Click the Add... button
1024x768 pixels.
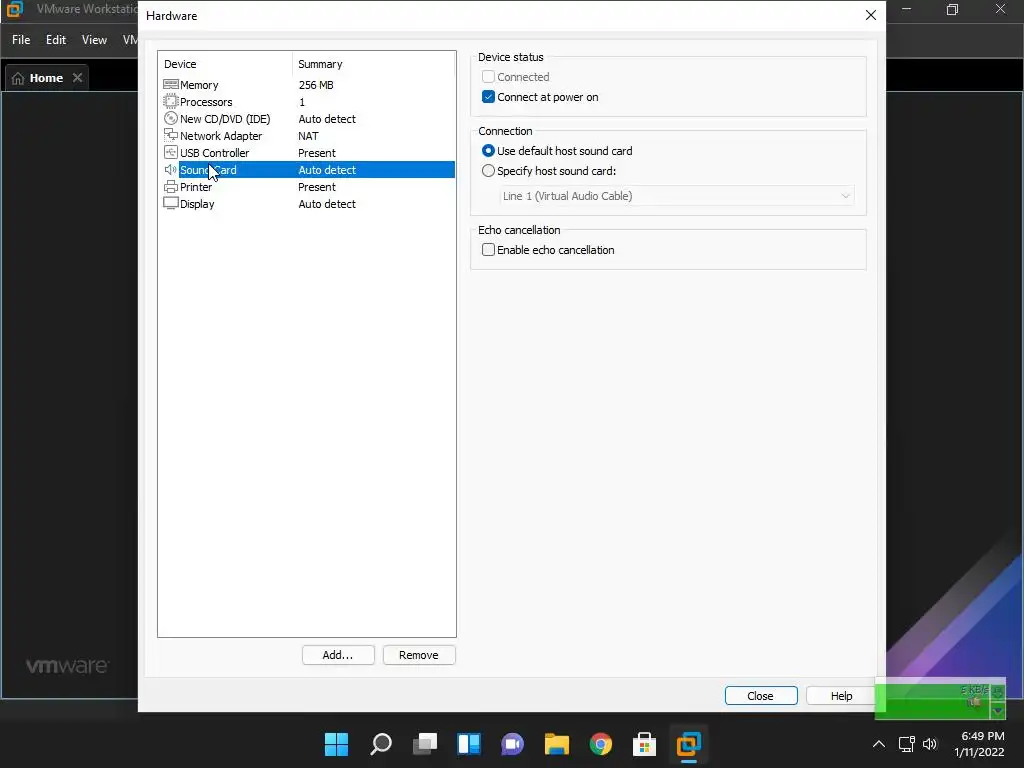click(338, 655)
